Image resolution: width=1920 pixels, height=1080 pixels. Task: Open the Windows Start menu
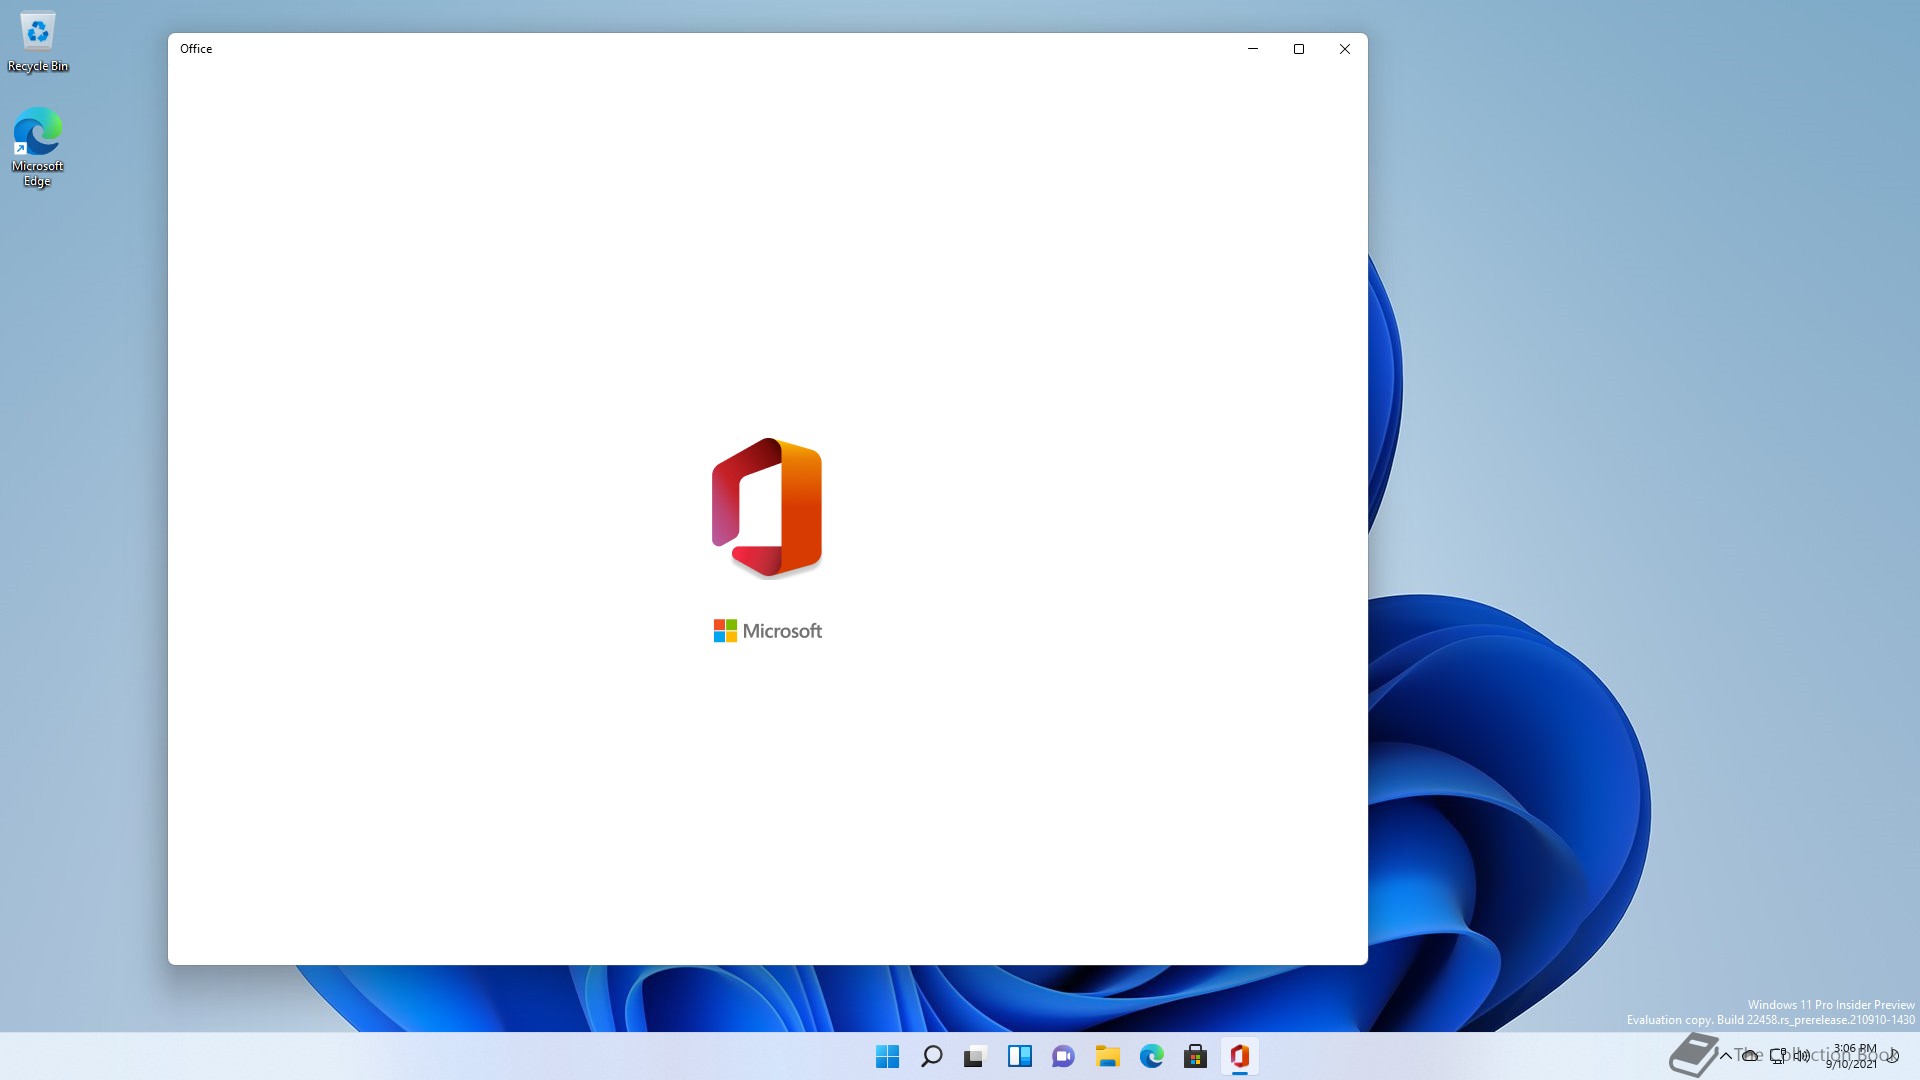pyautogui.click(x=887, y=1056)
